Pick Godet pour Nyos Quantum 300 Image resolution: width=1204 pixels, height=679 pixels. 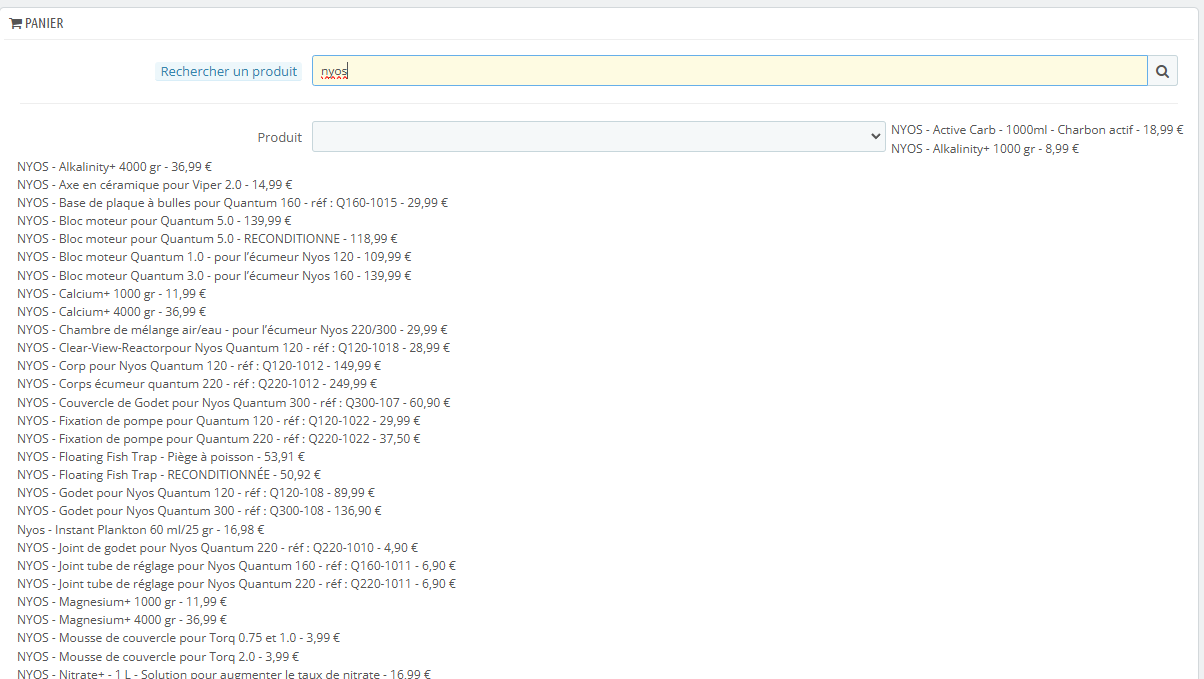coord(200,511)
